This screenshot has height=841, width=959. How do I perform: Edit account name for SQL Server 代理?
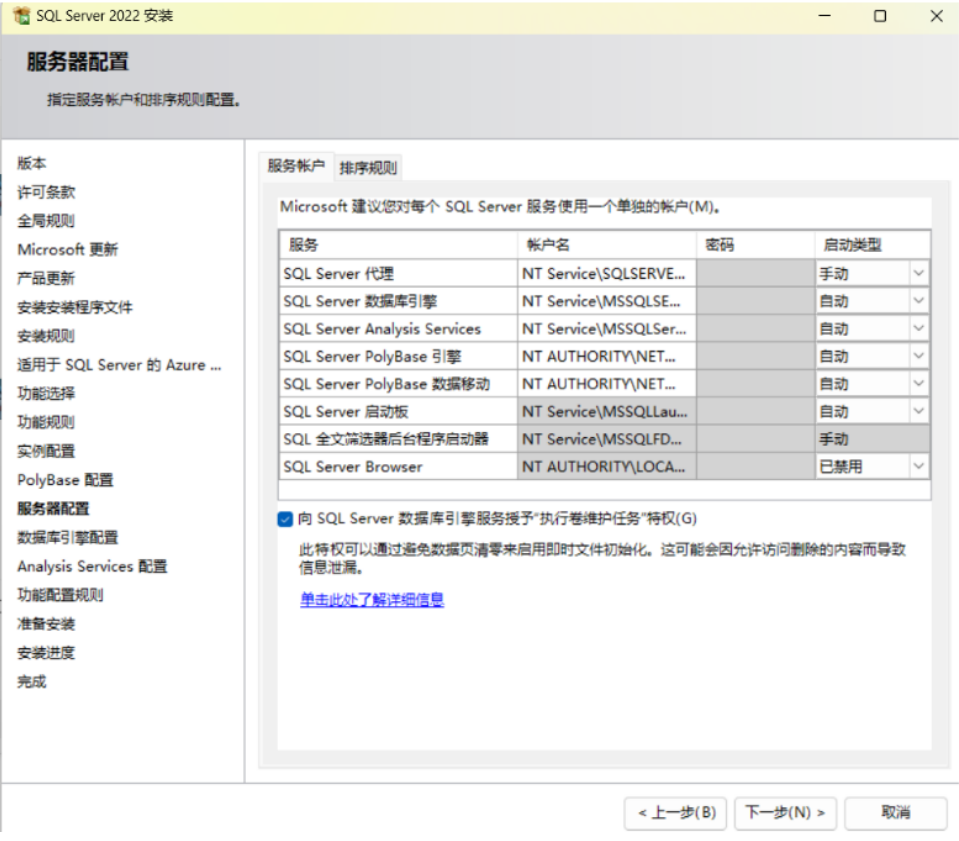[x=607, y=273]
